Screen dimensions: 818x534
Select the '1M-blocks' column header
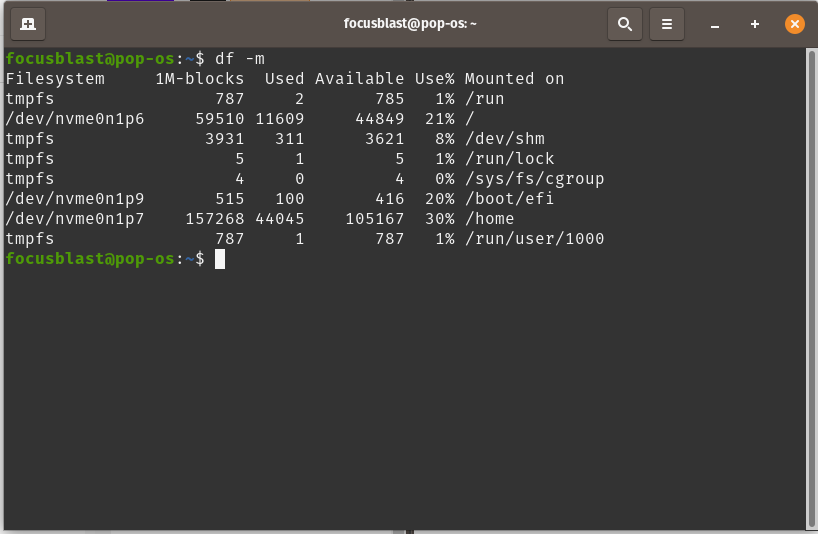click(x=200, y=79)
